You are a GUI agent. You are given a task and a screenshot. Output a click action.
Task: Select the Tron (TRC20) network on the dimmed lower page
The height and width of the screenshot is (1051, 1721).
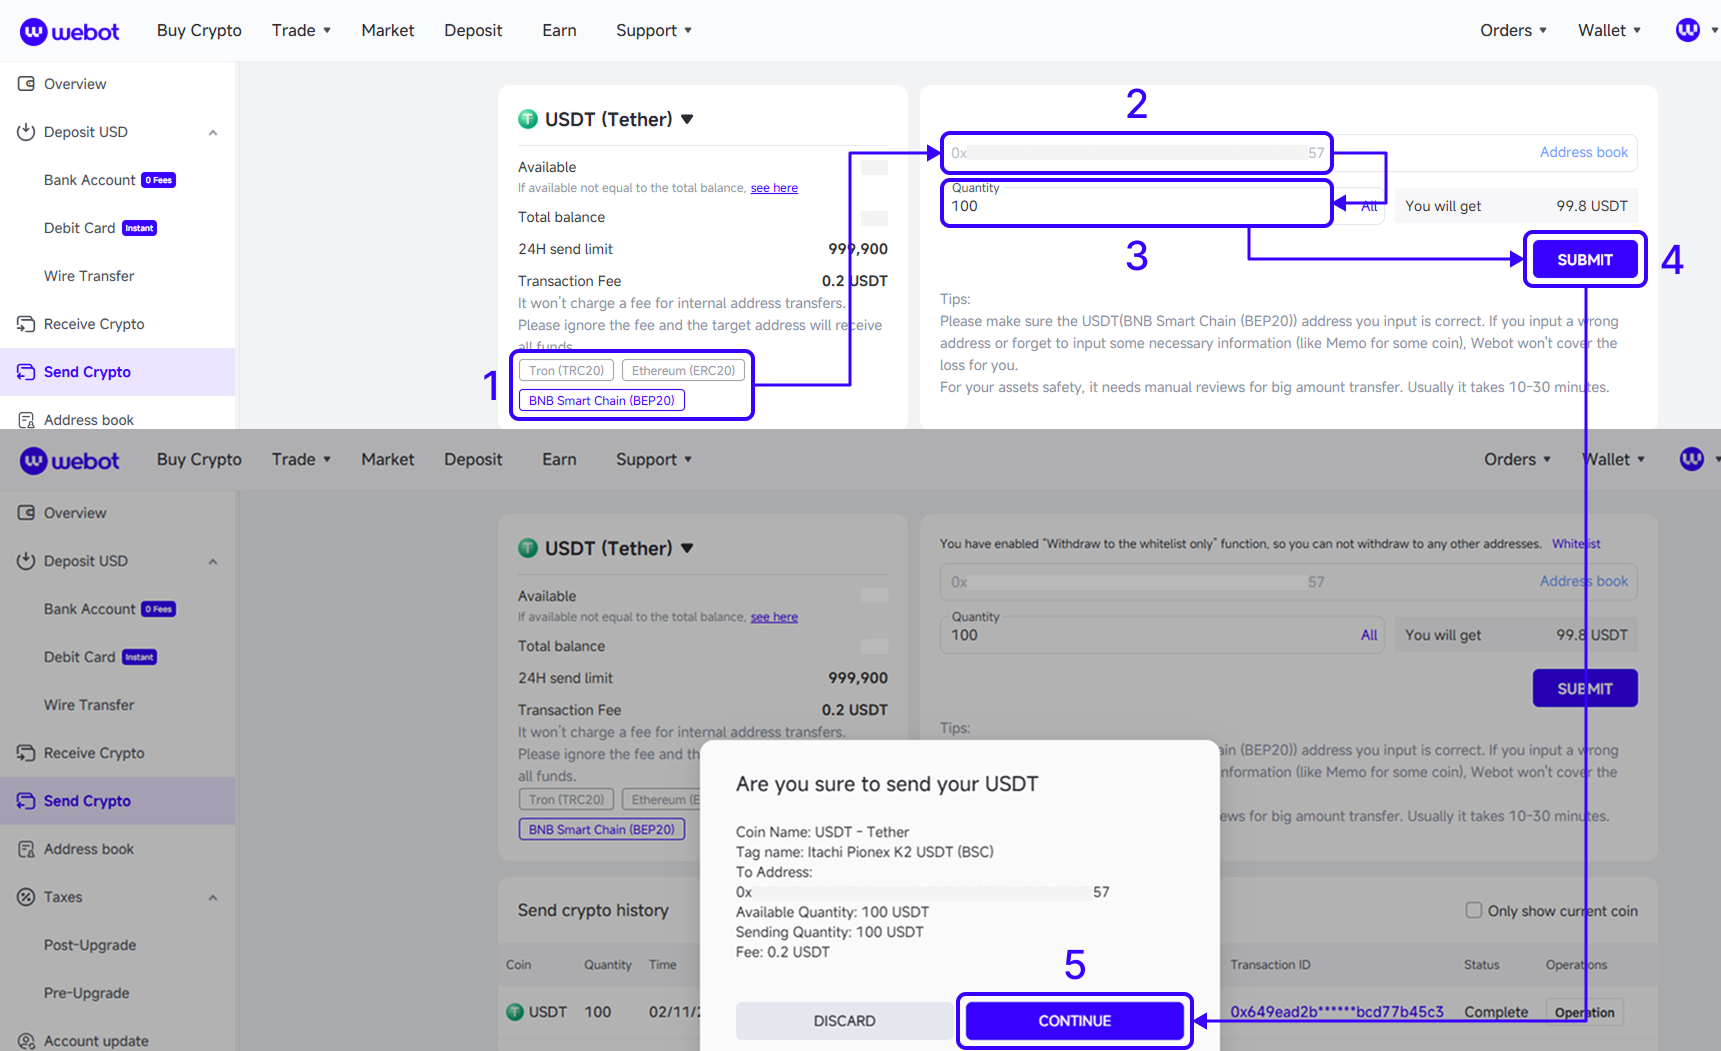566,799
